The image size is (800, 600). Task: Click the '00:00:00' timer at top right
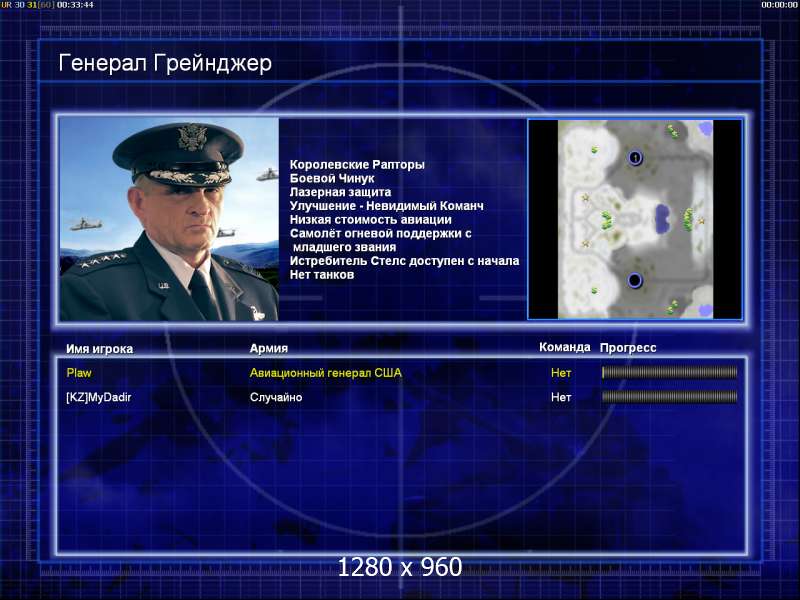[x=779, y=5]
